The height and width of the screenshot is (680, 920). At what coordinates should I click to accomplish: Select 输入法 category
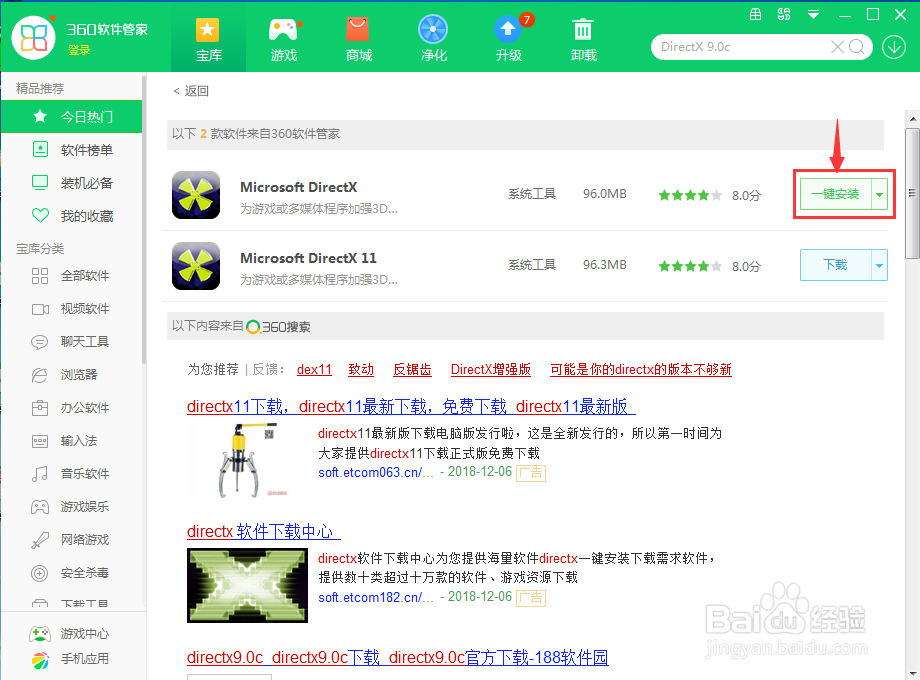click(72, 441)
